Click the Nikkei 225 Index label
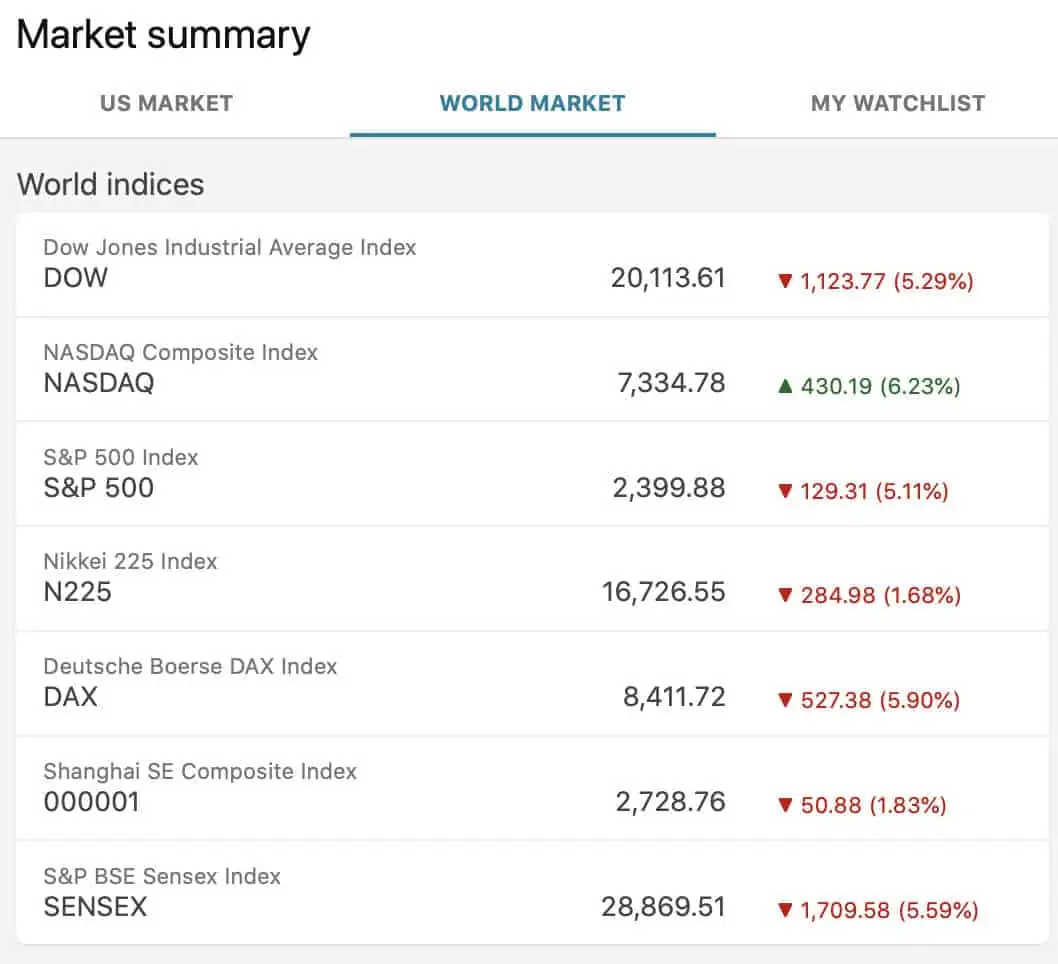The image size is (1058, 964). tap(130, 561)
